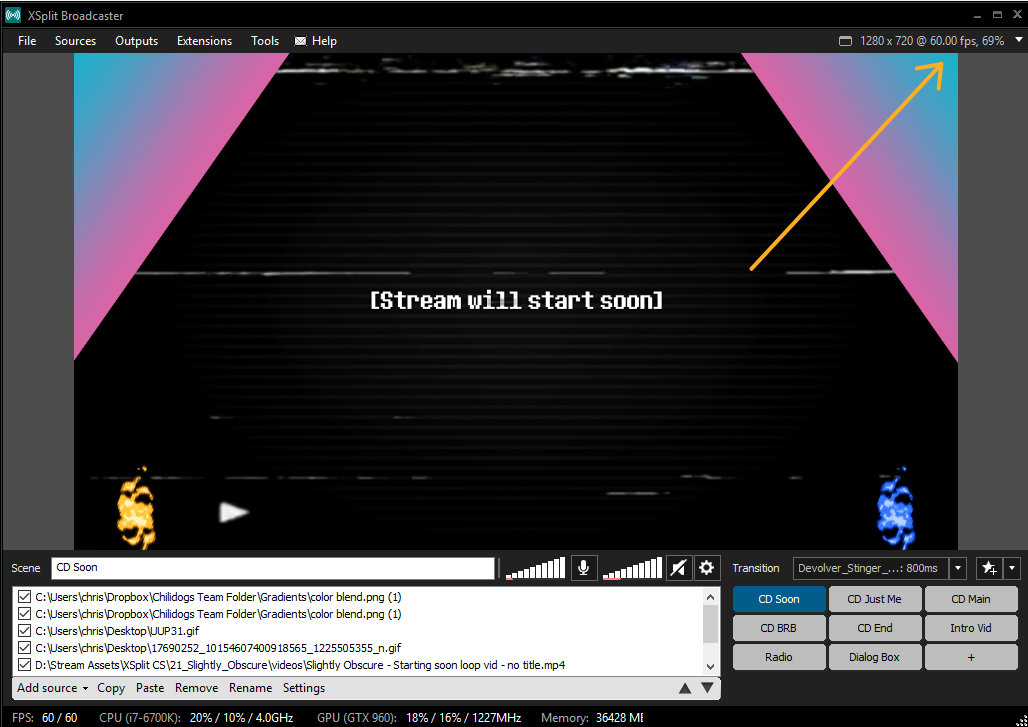Move selected source up with arrow

click(x=685, y=688)
